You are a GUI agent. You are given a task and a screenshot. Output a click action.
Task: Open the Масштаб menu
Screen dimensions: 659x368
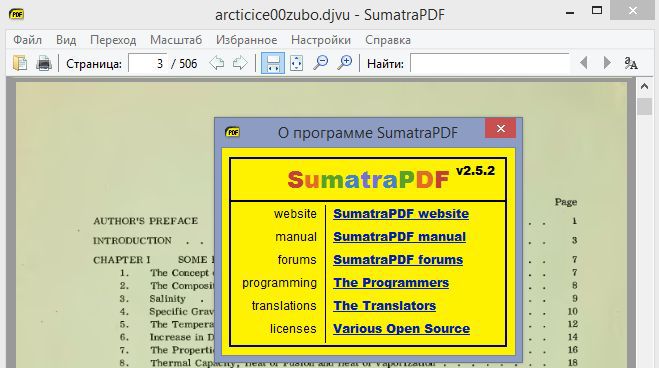(176, 40)
